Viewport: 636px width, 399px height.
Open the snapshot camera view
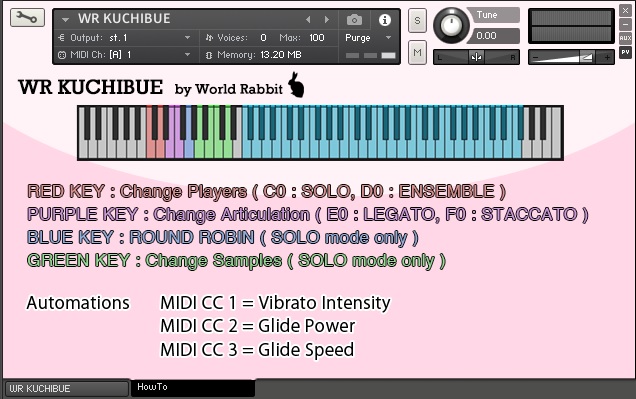pos(354,19)
